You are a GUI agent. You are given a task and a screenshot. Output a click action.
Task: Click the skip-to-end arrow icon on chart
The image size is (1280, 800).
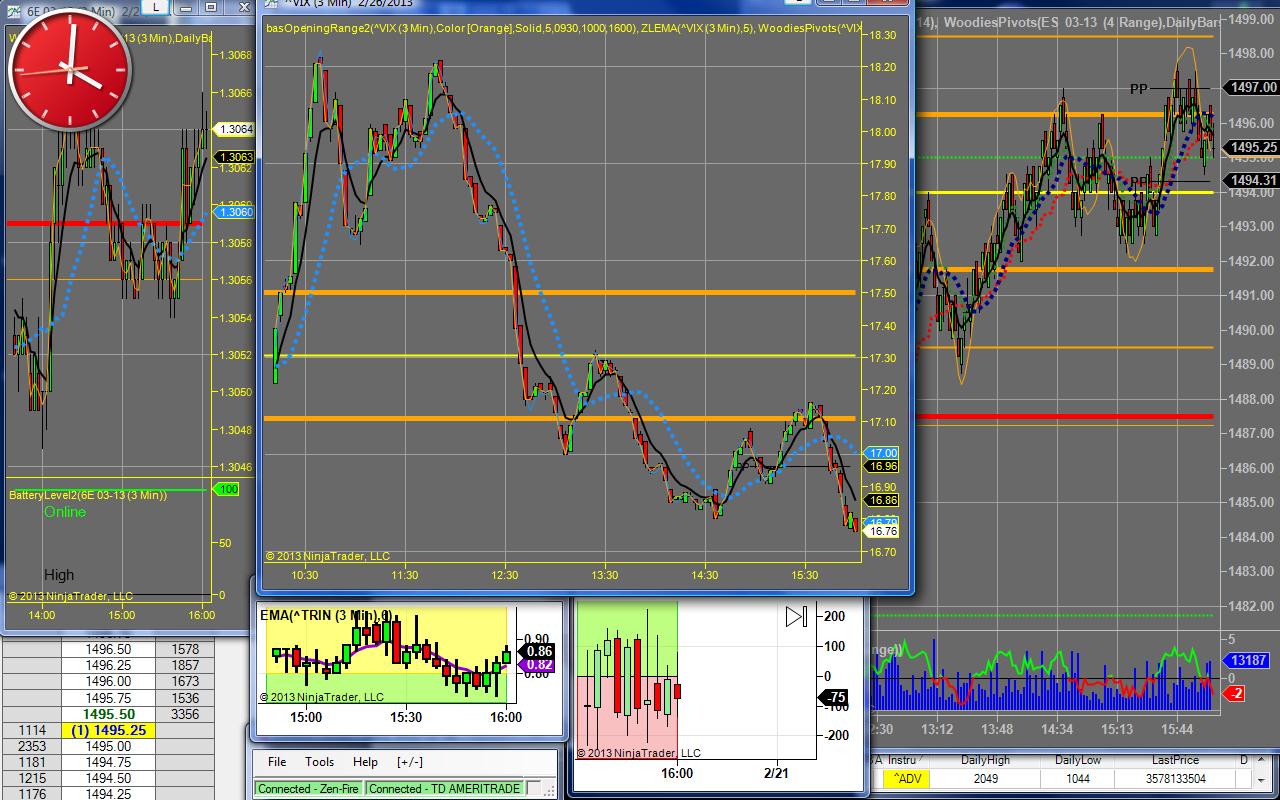coord(796,616)
